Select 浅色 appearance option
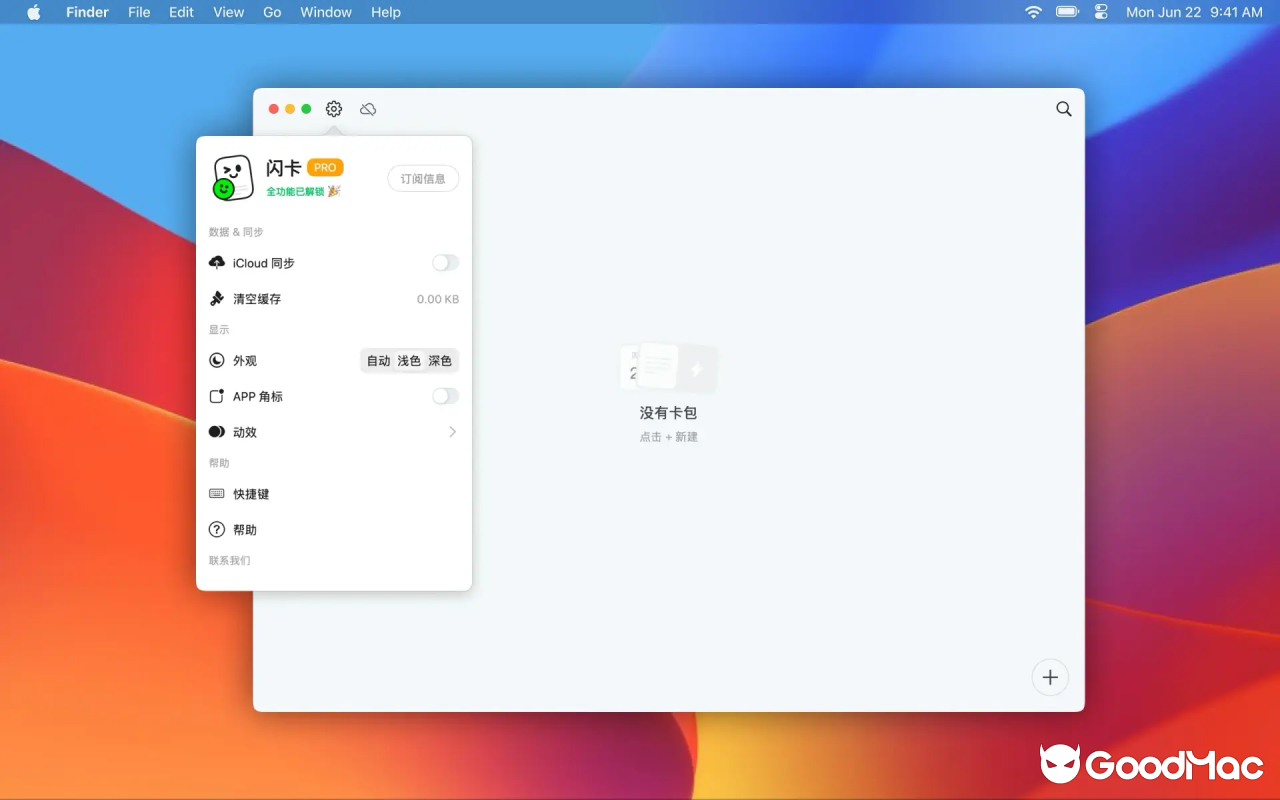The width and height of the screenshot is (1280, 800). (409, 361)
